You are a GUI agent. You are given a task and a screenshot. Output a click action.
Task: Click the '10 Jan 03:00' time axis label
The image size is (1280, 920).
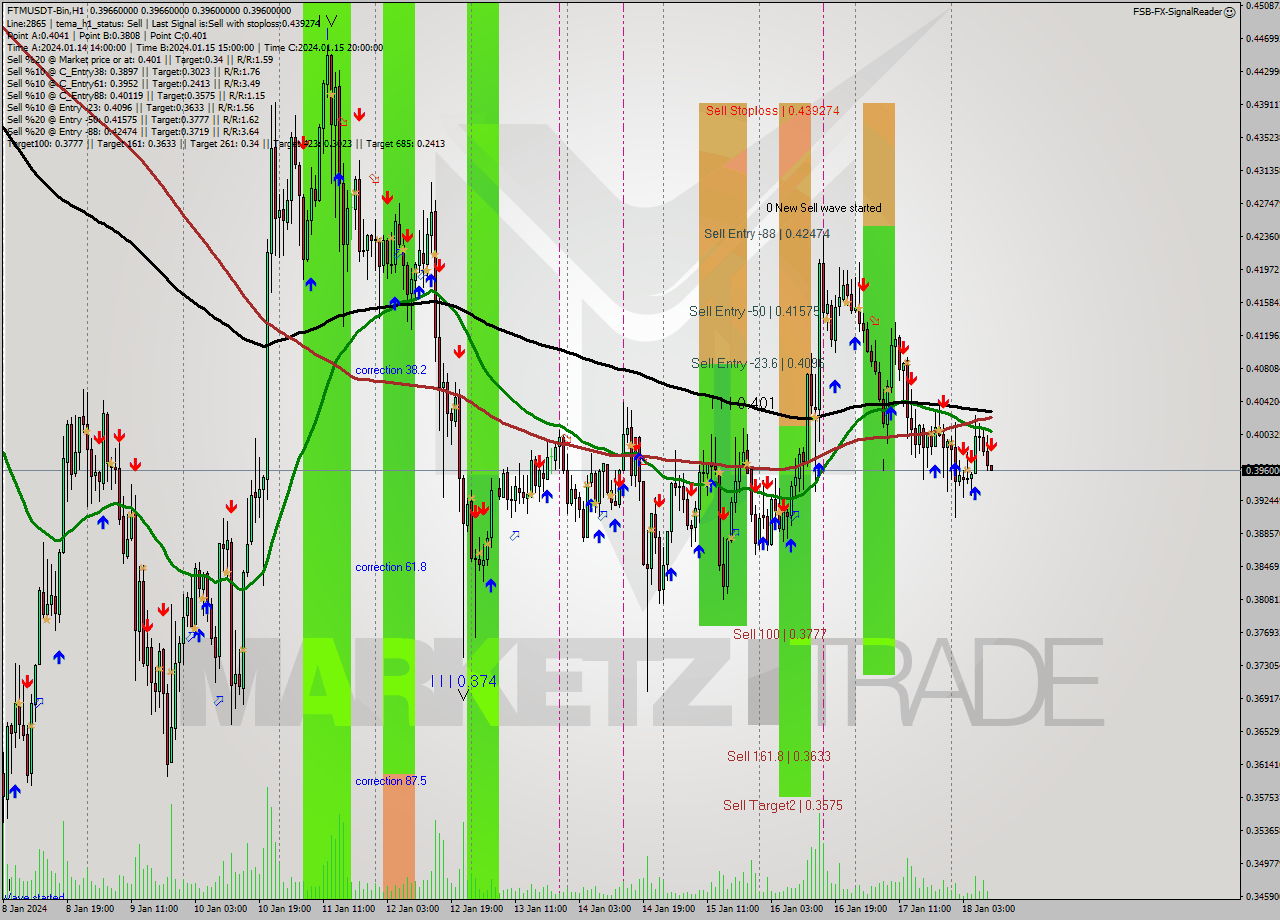(x=221, y=910)
